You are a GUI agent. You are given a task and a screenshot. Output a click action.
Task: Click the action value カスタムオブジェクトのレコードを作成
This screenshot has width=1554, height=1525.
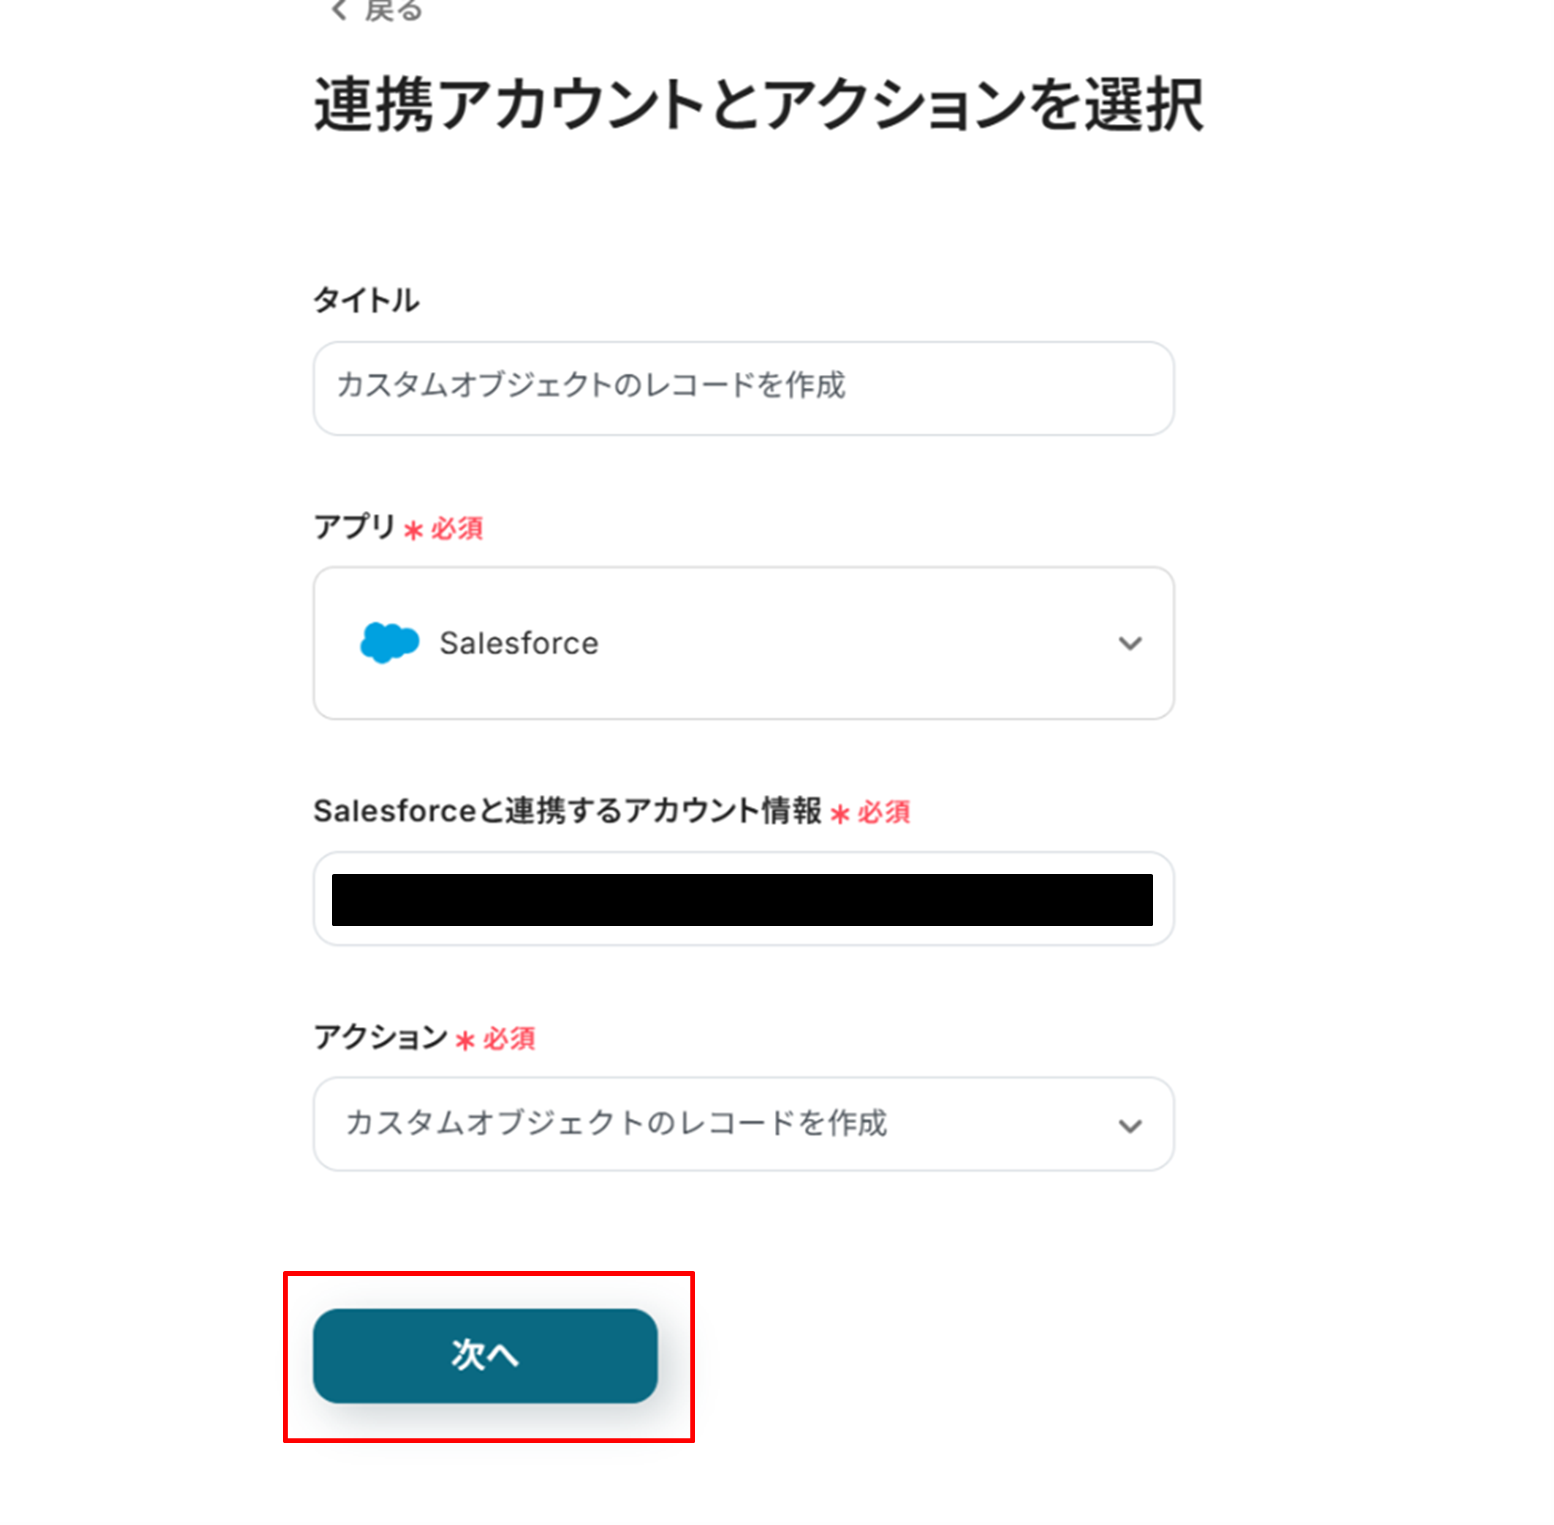(616, 1123)
